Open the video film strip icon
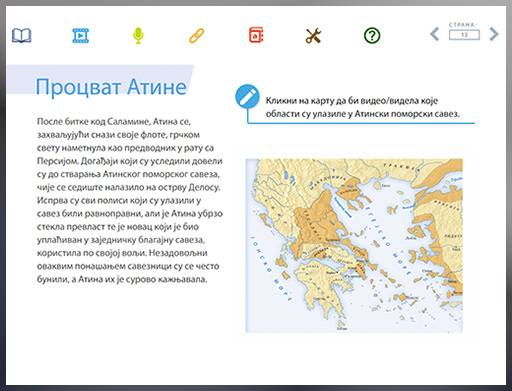Viewport: 512px width, 391px height. pyautogui.click(x=81, y=35)
